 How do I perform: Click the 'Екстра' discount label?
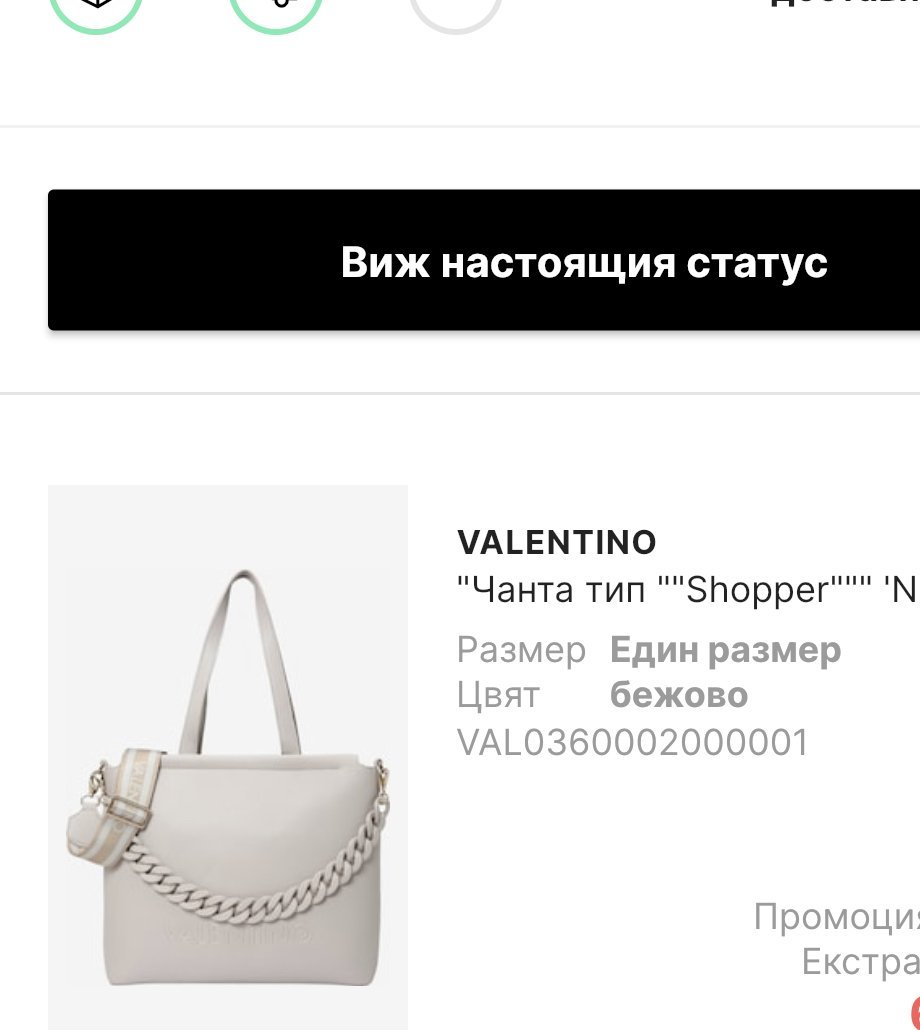coord(860,962)
